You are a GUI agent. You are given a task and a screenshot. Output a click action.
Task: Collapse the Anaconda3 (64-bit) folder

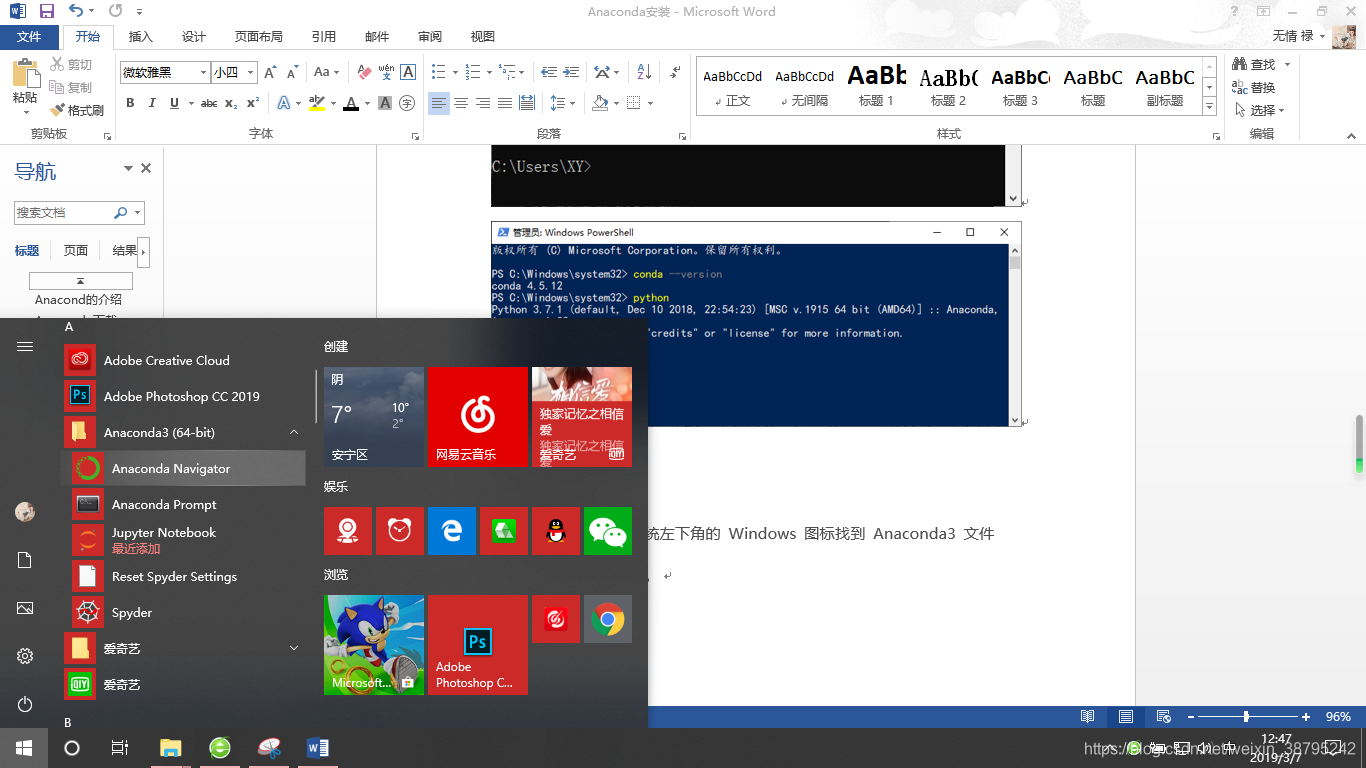[184, 433]
